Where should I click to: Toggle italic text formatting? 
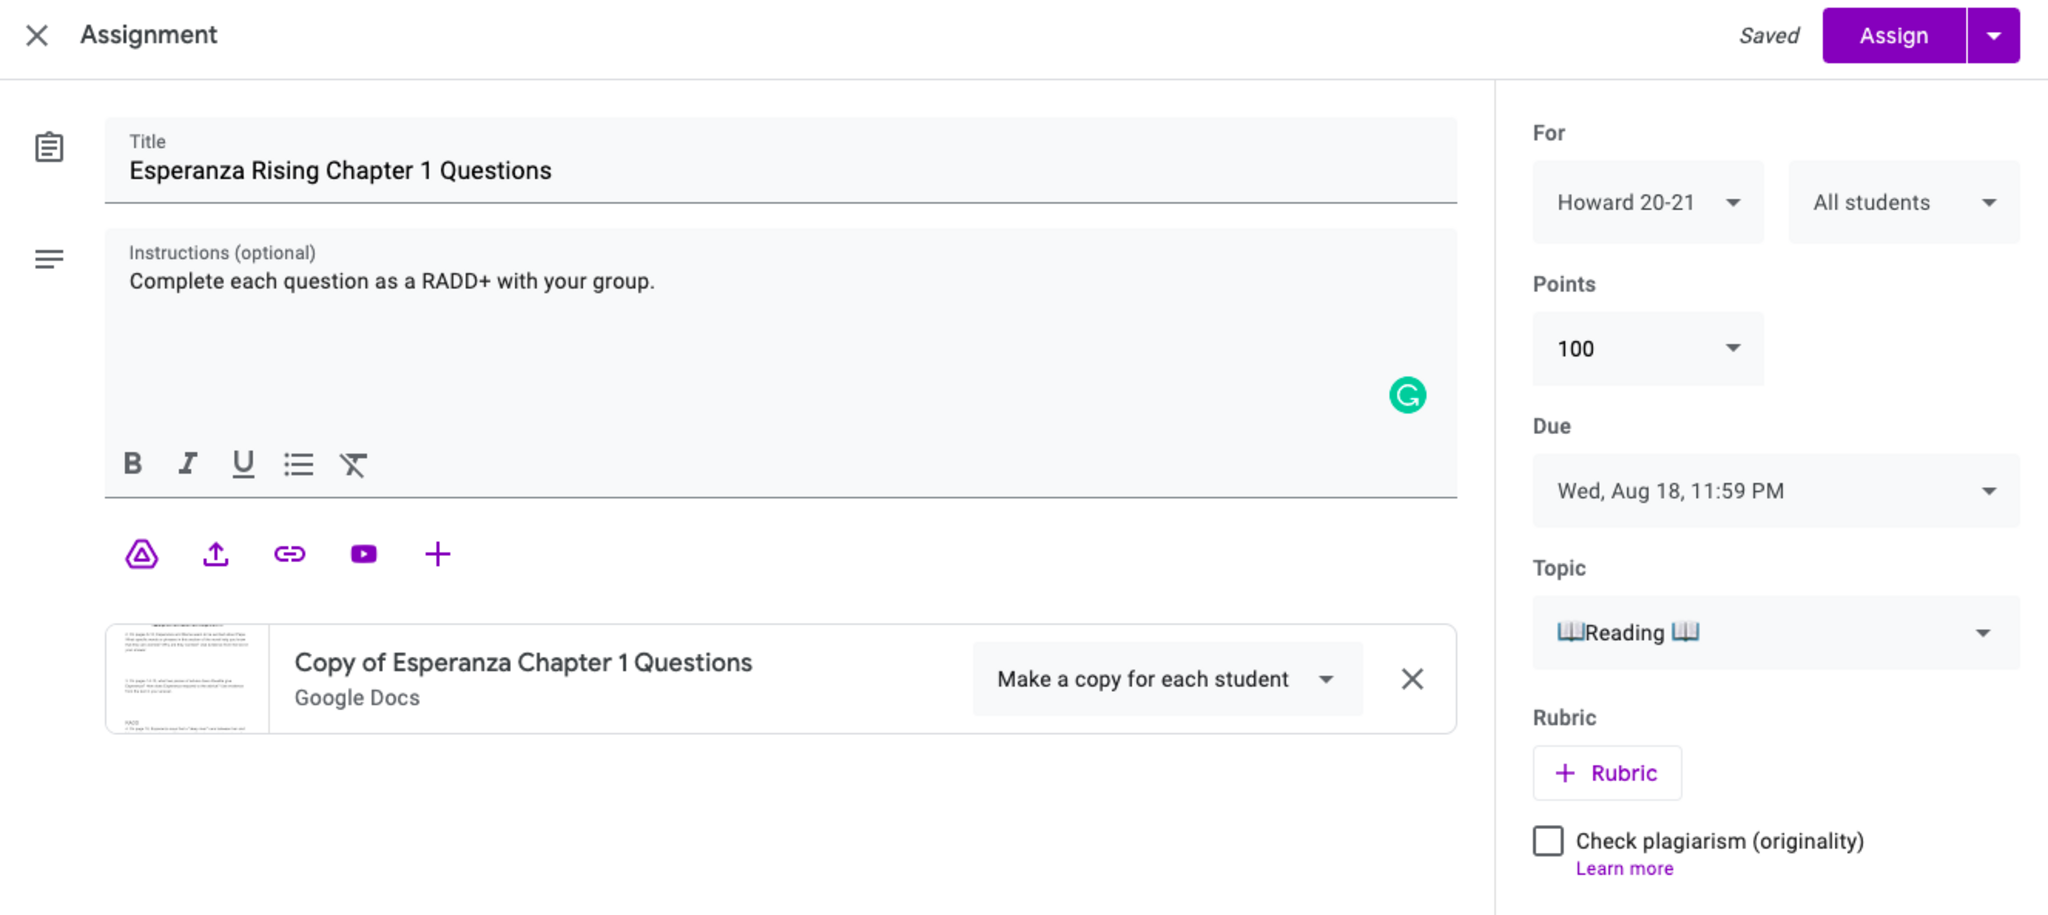(187, 464)
